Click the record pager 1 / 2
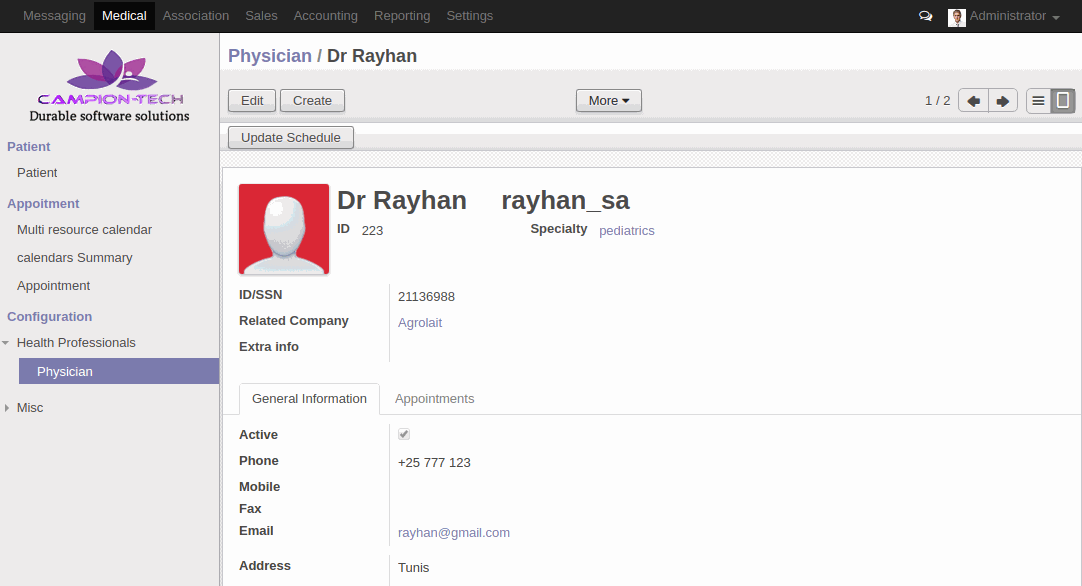Screen dimensions: 1082x586 click(x=937, y=101)
